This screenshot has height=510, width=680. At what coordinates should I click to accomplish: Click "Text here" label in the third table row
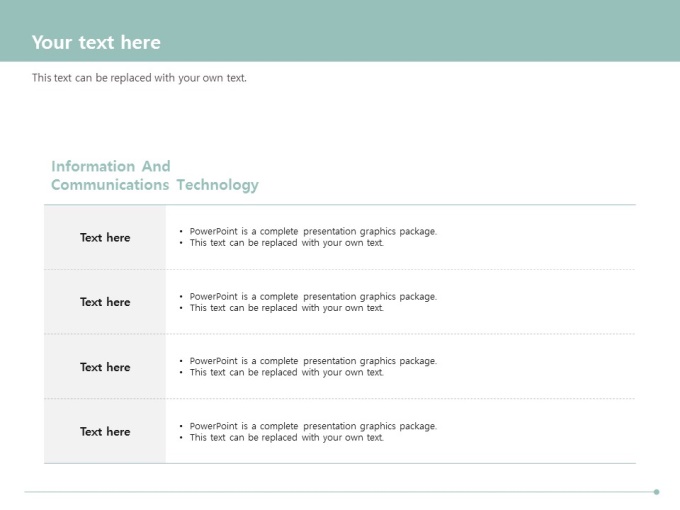tap(105, 367)
